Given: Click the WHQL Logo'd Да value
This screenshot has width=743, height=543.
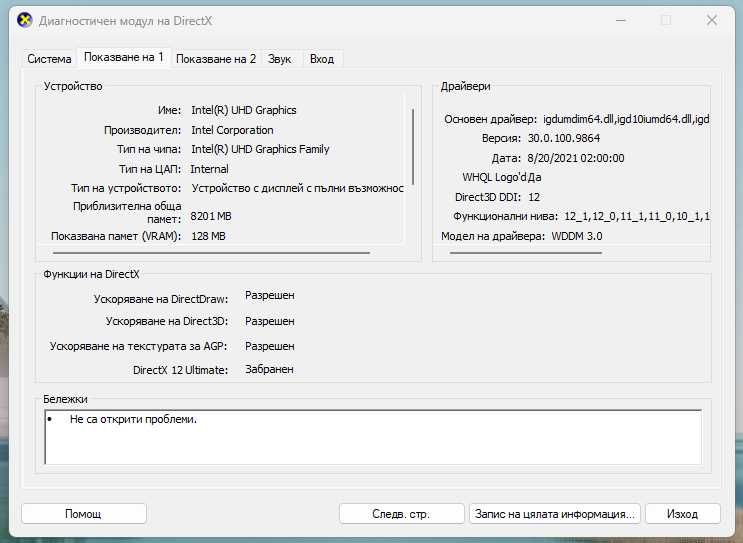Looking at the screenshot, I should pyautogui.click(x=535, y=178).
